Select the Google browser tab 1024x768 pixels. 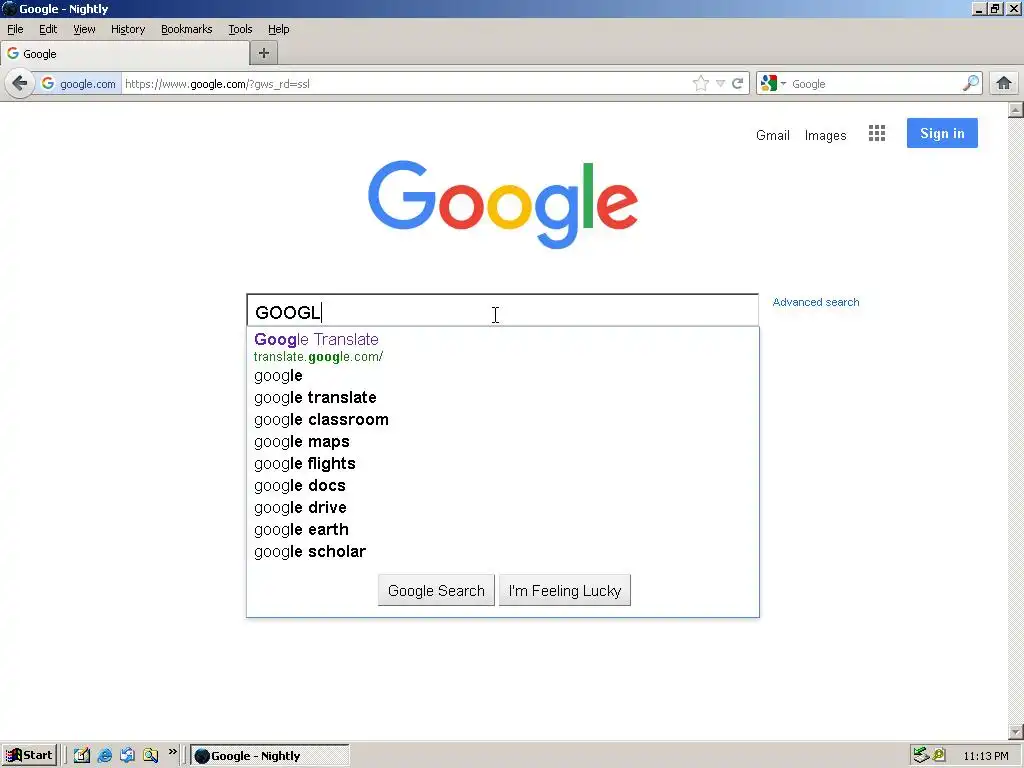125,54
